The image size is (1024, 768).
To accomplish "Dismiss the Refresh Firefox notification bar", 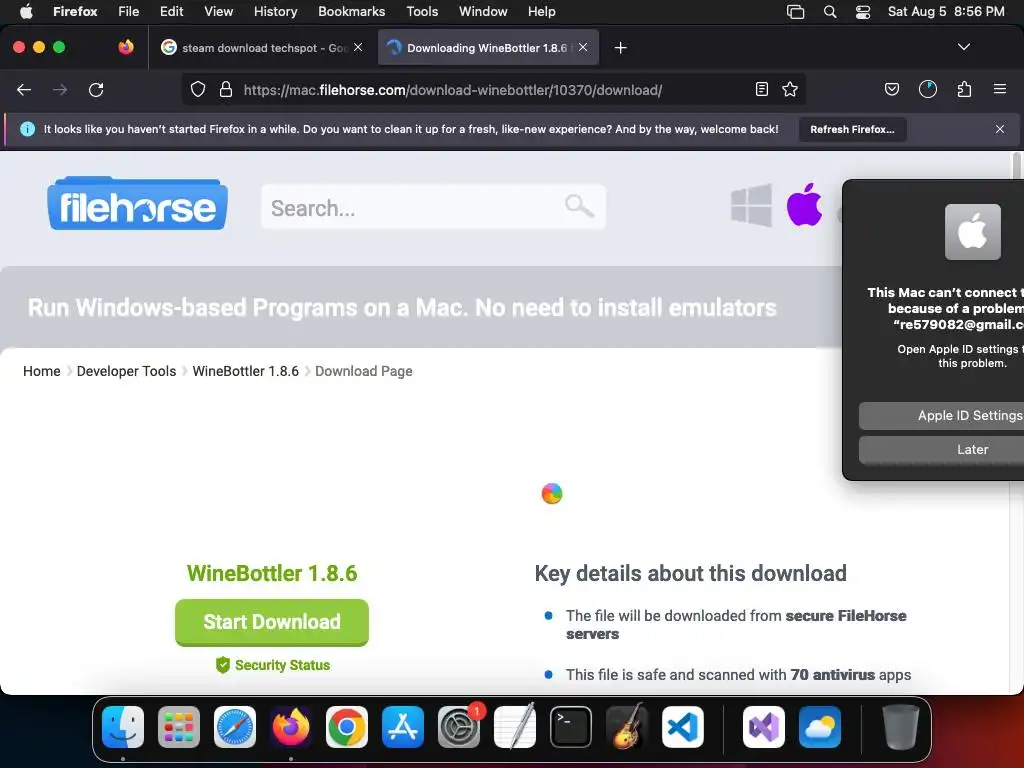I will coord(1000,129).
